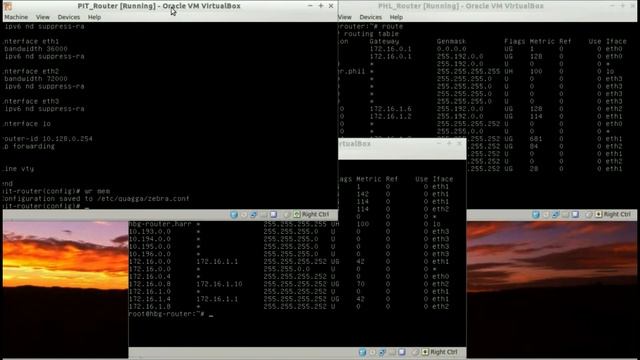The image size is (640, 360).
Task: Click mouse integration icon in PIT_Router status bar
Action: [287, 214]
